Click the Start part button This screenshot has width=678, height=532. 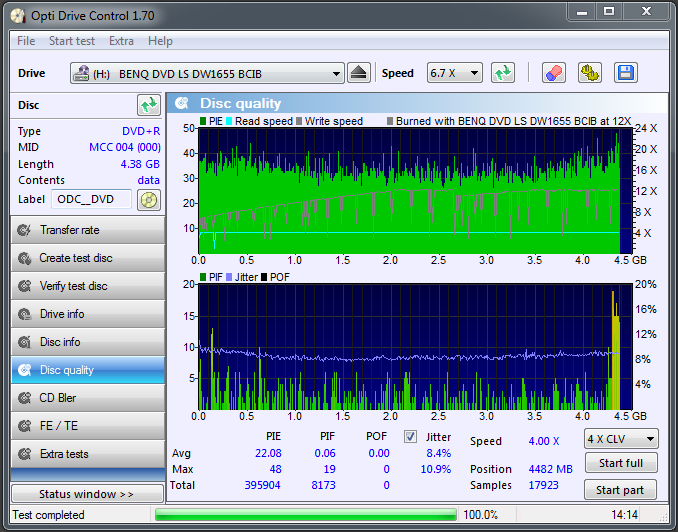(620, 490)
